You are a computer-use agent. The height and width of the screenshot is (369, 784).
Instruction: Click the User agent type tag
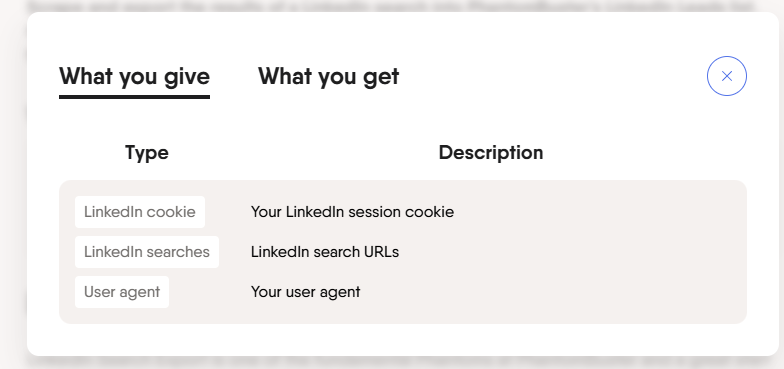pyautogui.click(x=122, y=292)
